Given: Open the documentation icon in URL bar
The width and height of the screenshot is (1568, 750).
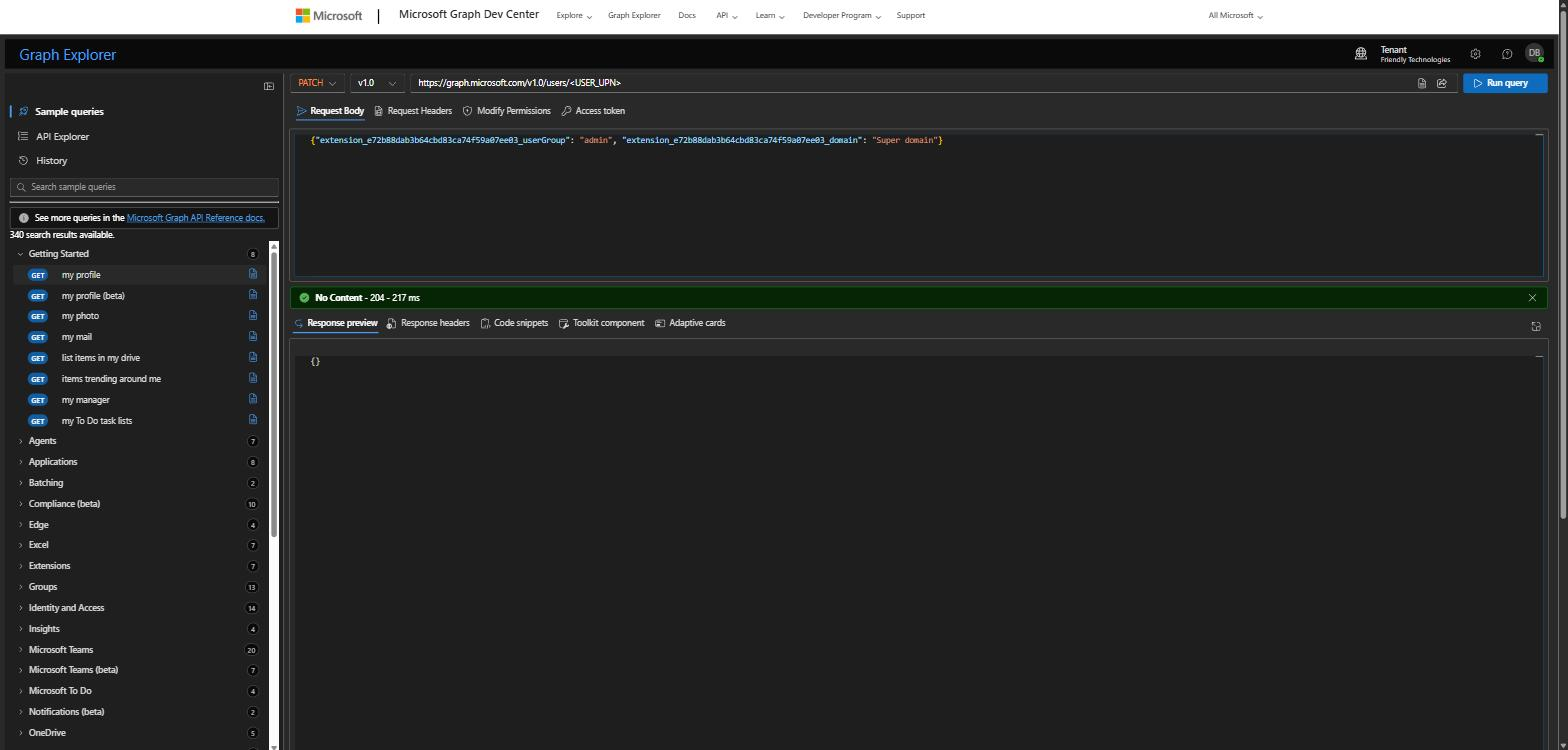Looking at the screenshot, I should pyautogui.click(x=1422, y=83).
